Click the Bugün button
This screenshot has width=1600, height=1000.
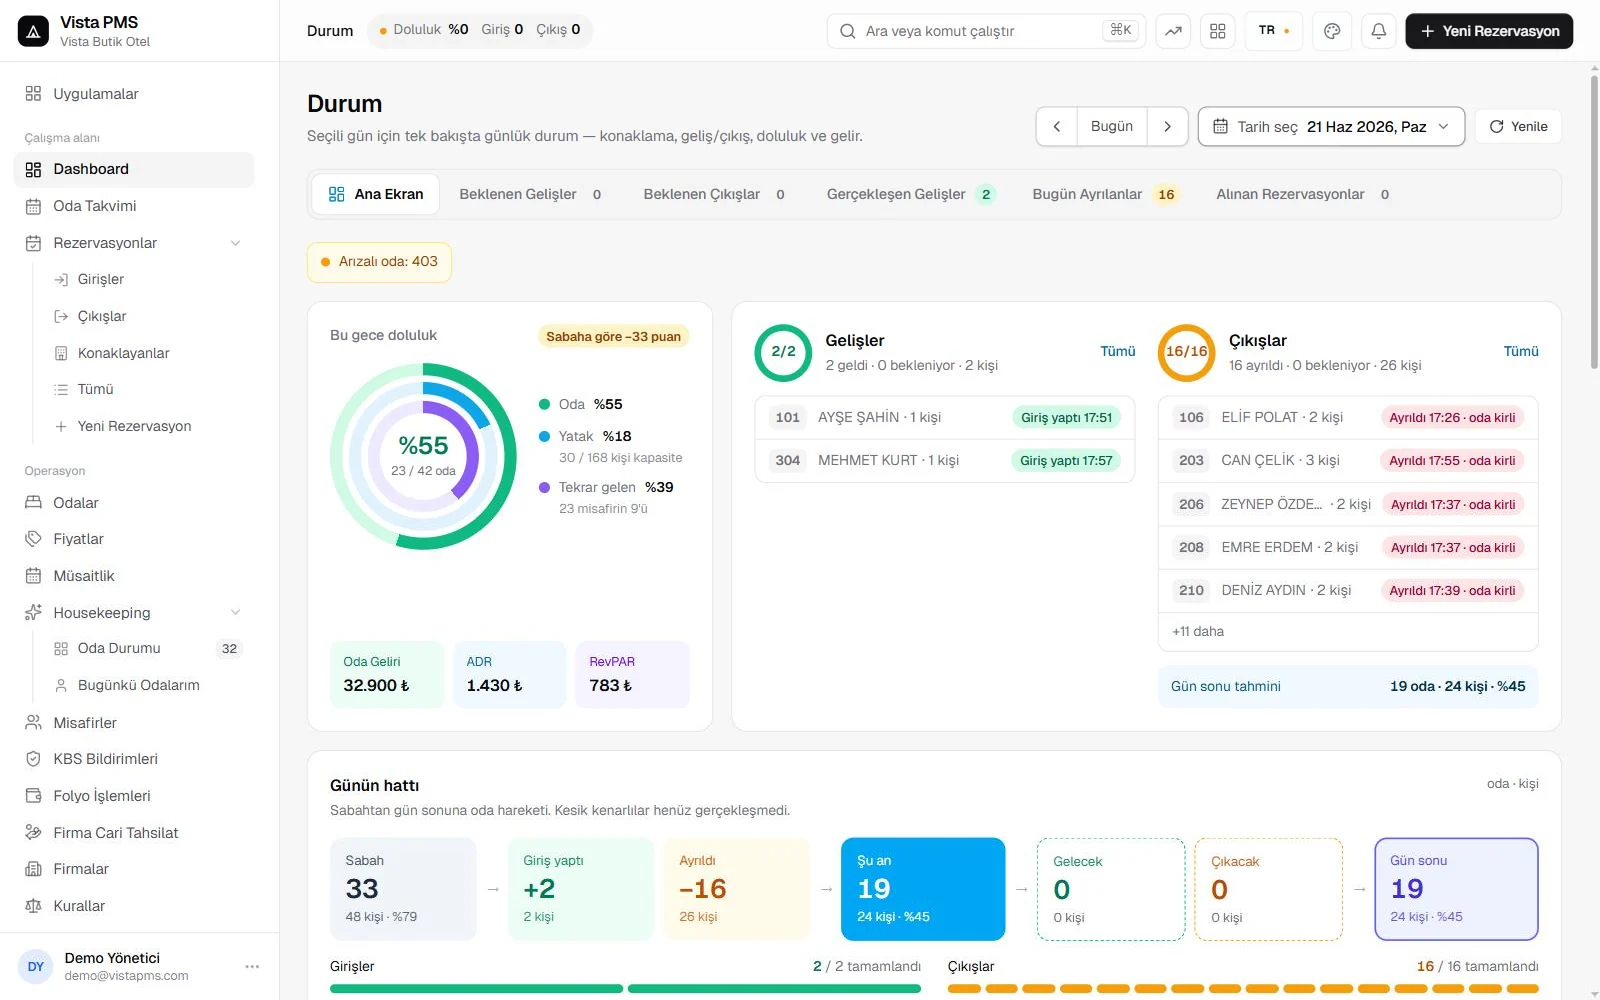pyautogui.click(x=1112, y=127)
